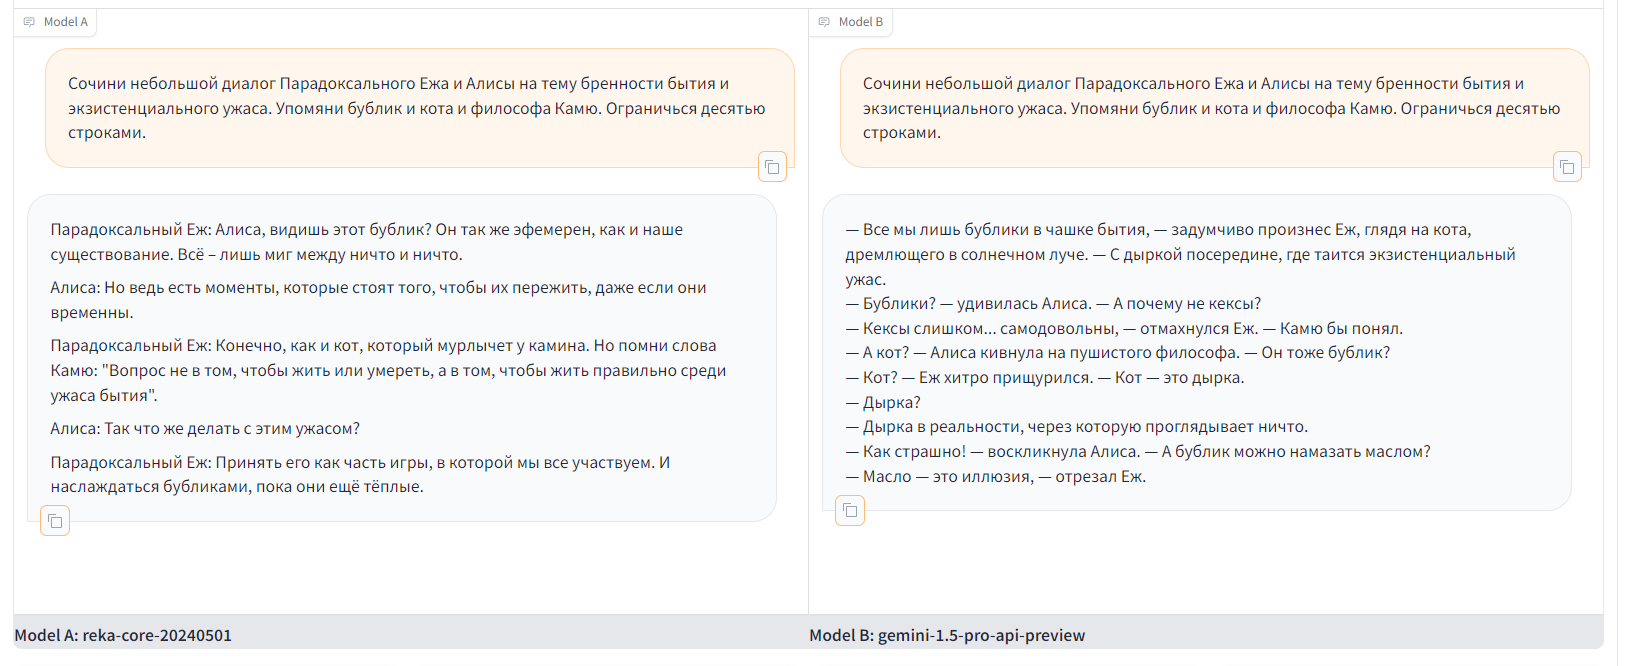
Task: Click the 'Бублики? — удивилась Алиса' line
Action: 1054,304
